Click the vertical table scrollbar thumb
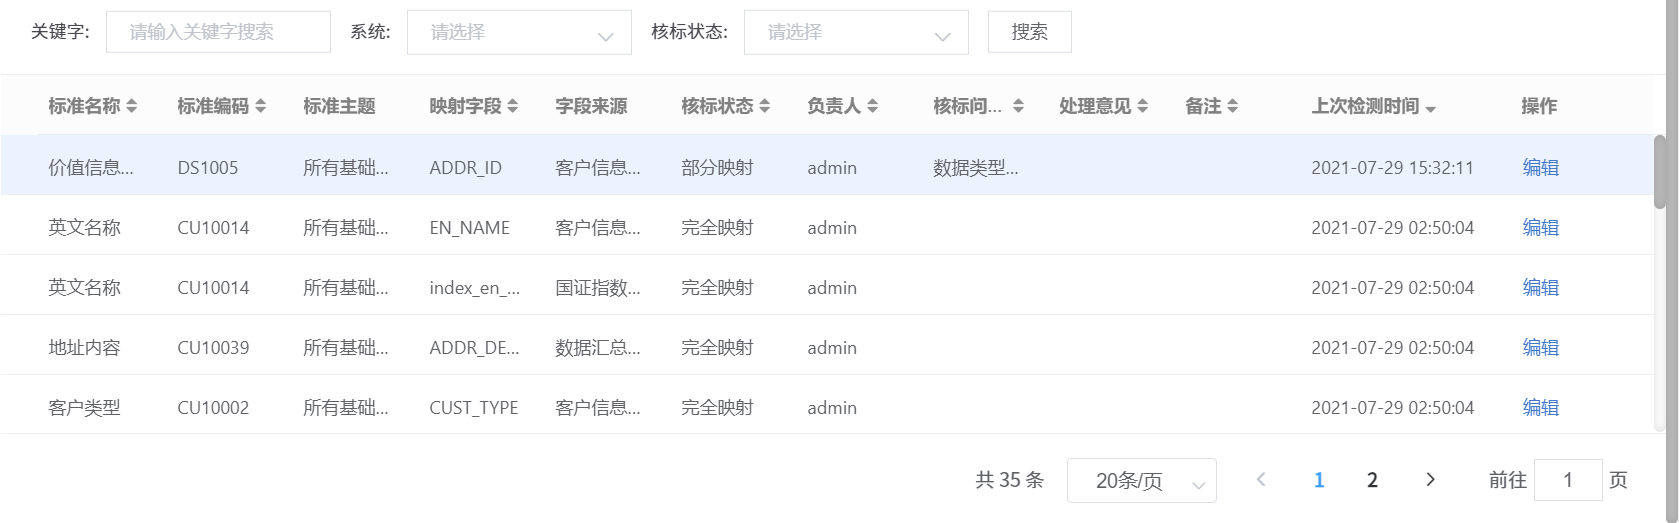The image size is (1679, 523). pos(1660,172)
